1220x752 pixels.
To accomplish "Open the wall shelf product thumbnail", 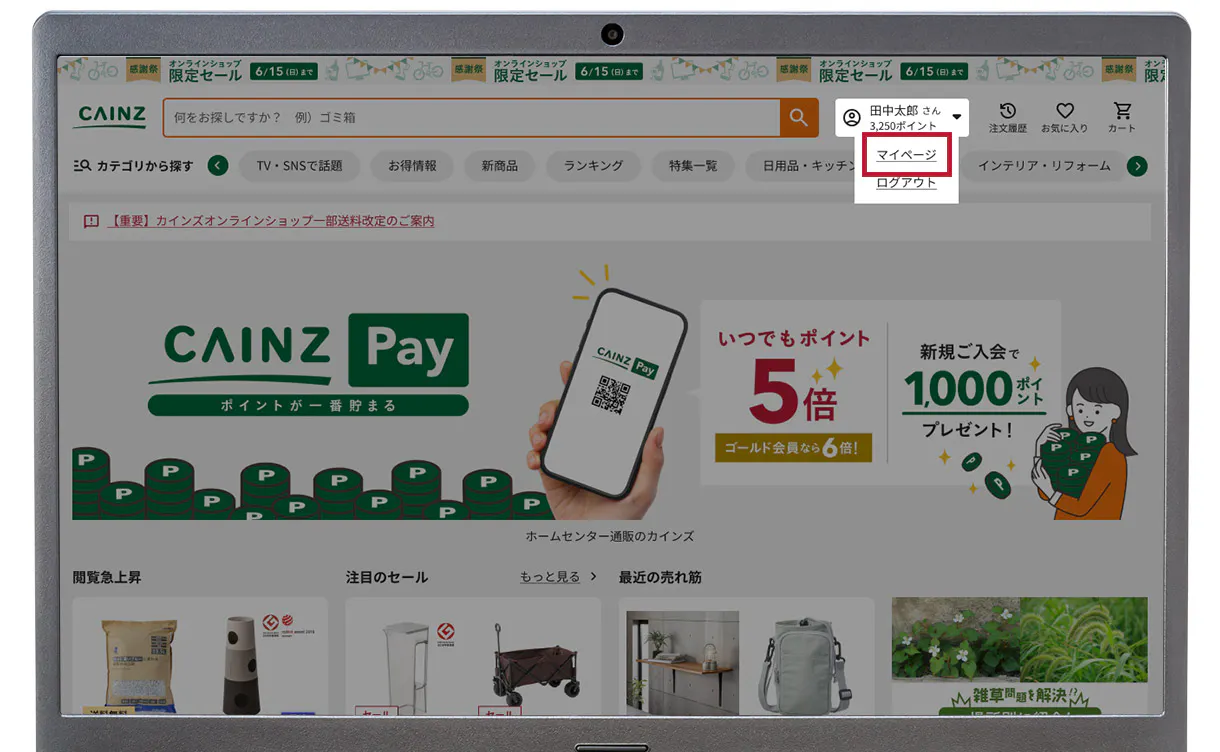I will pos(683,663).
